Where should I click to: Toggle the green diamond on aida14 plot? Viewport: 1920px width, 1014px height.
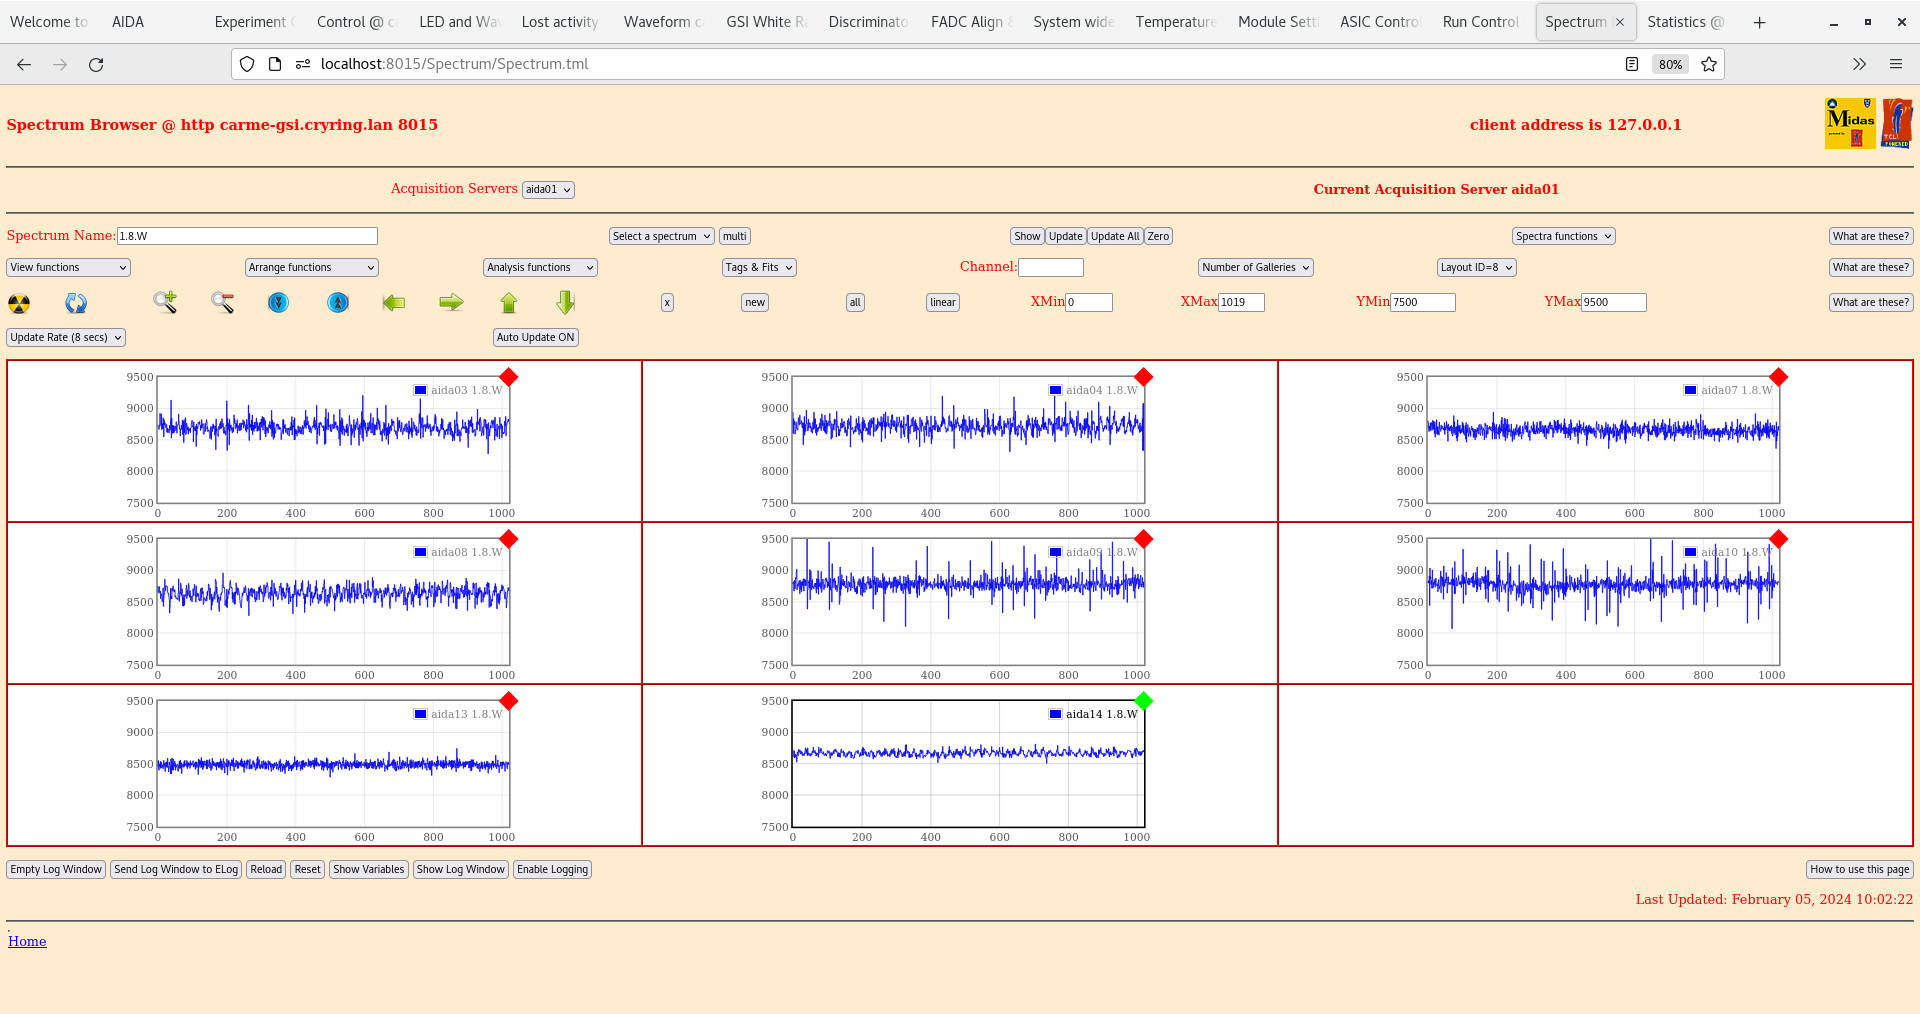point(1144,701)
